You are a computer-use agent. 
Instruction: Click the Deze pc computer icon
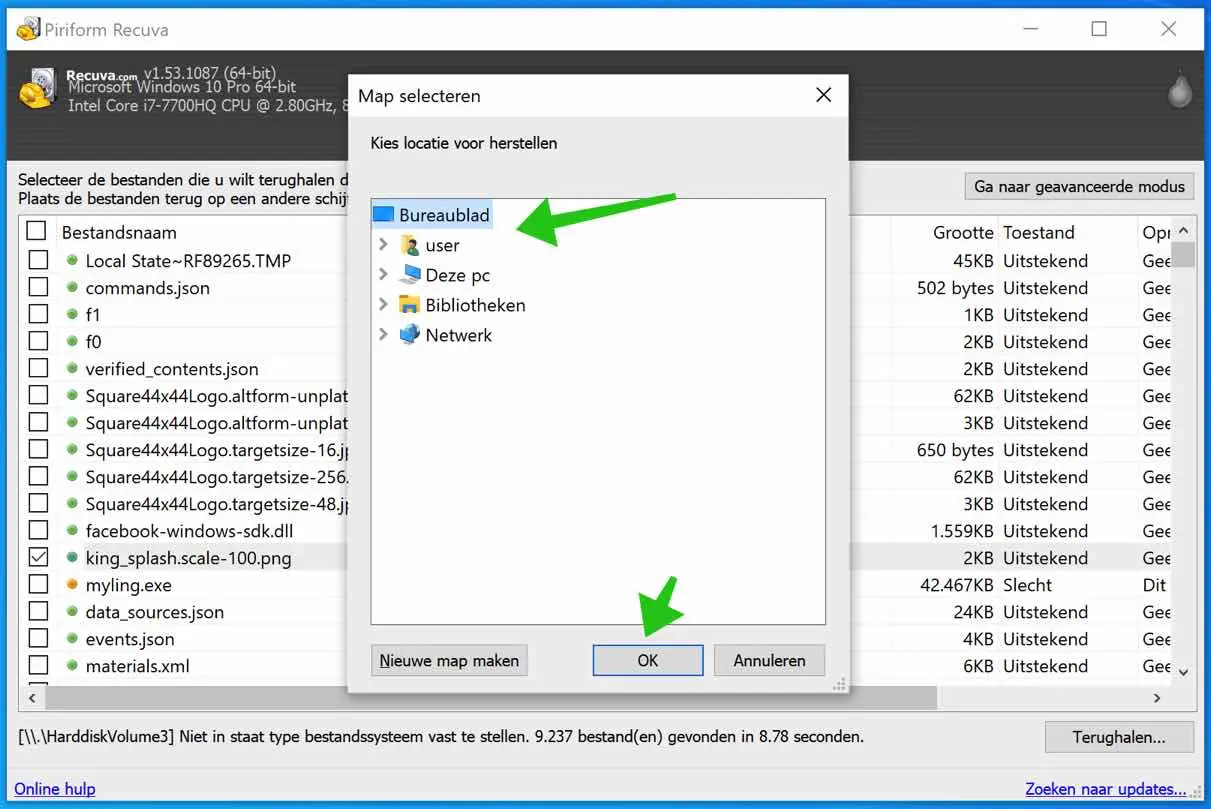pos(410,275)
